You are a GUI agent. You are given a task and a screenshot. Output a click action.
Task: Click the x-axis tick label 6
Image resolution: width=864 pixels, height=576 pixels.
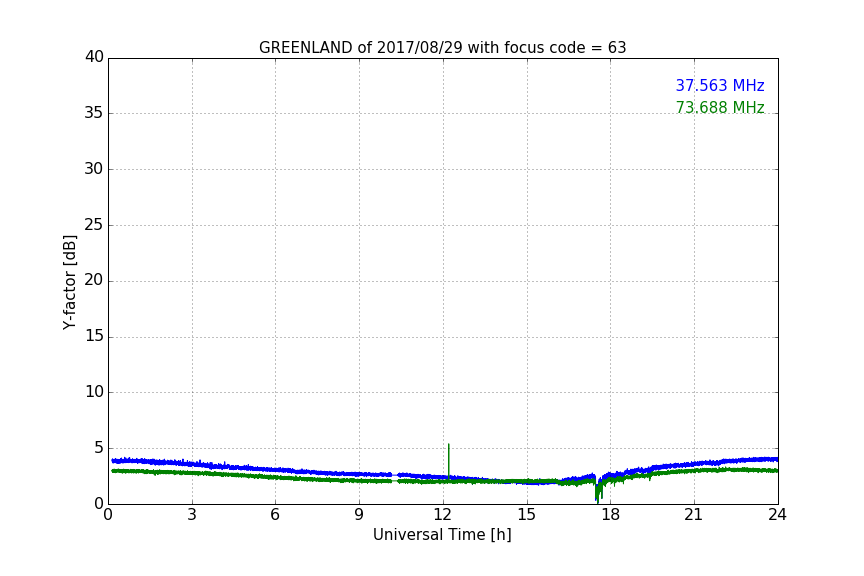(x=276, y=515)
